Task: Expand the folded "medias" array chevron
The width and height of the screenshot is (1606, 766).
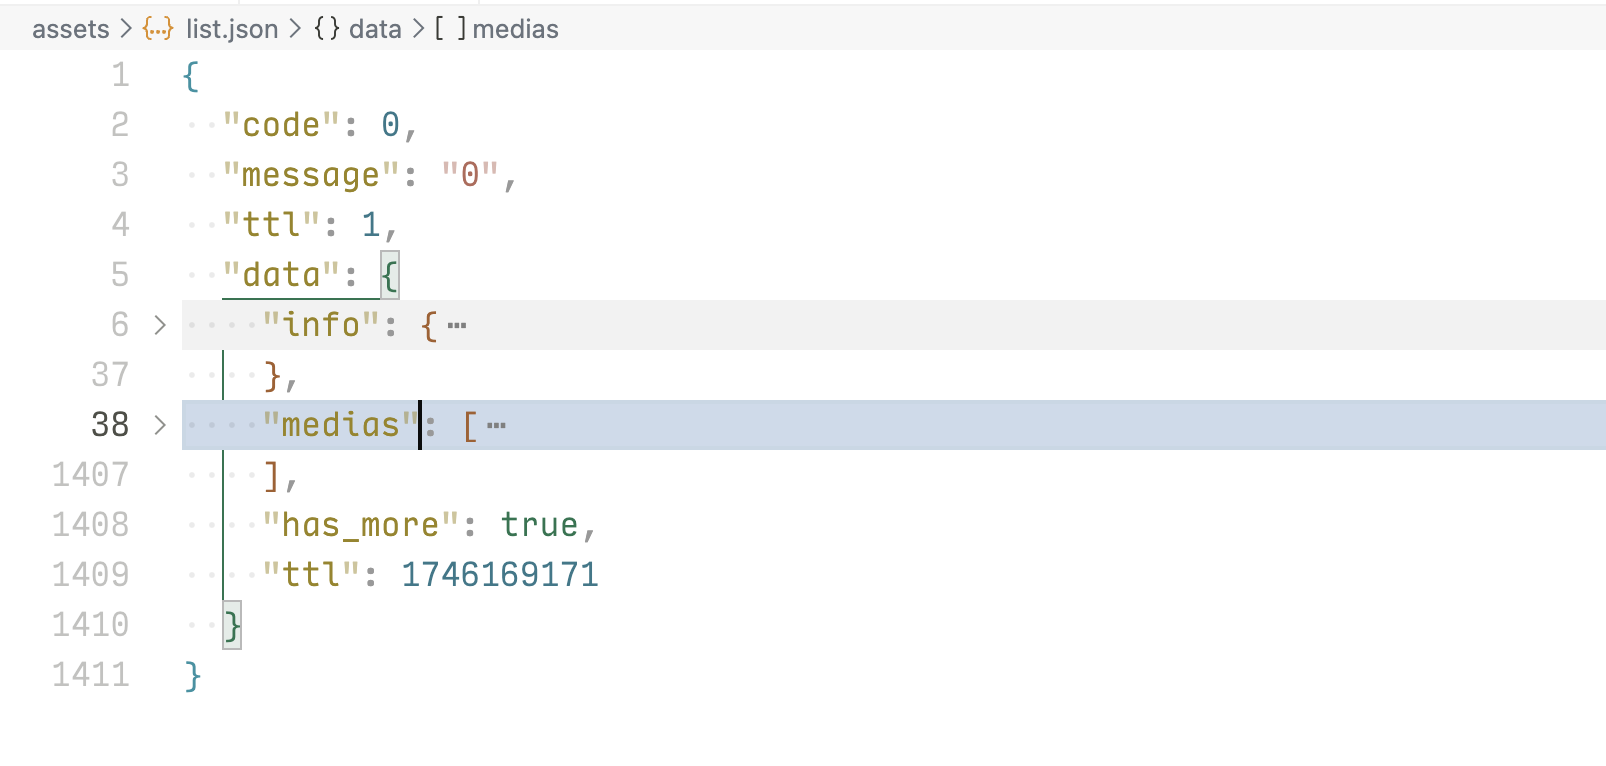Action: coord(160,425)
